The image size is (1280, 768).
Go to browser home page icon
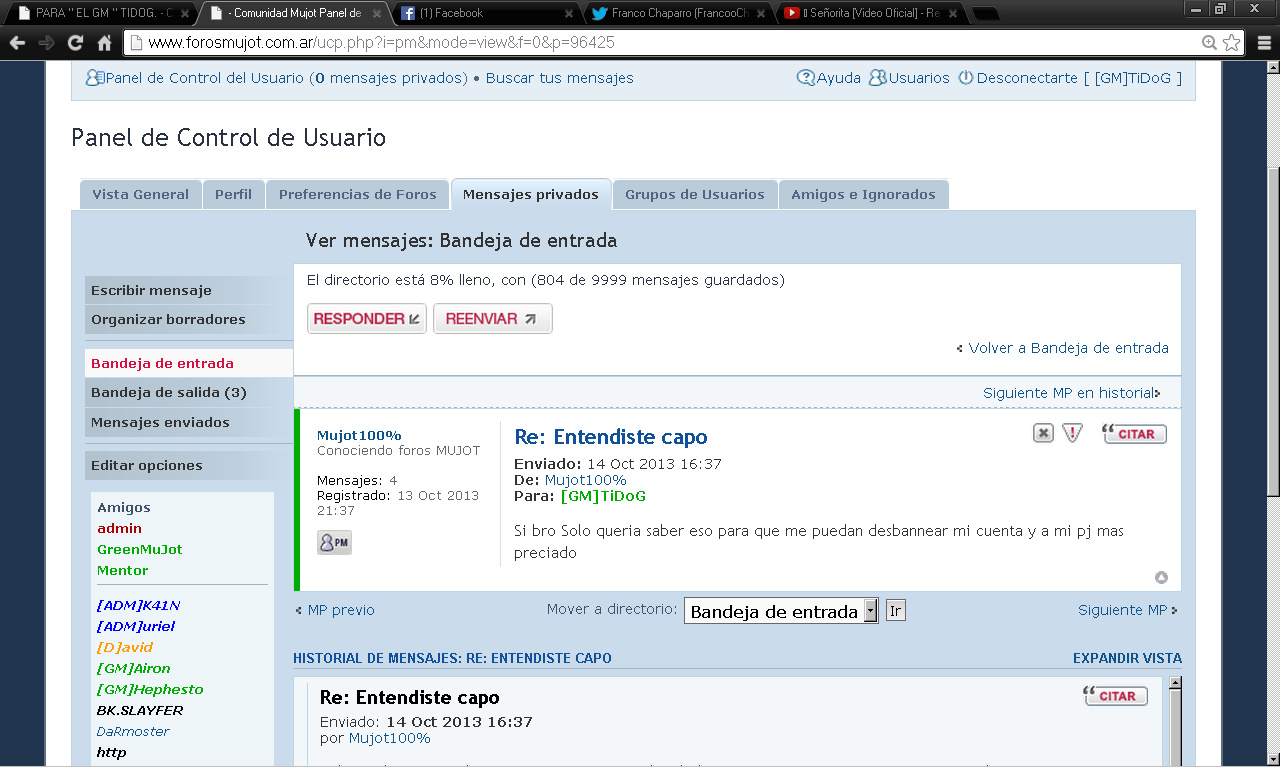click(x=104, y=43)
